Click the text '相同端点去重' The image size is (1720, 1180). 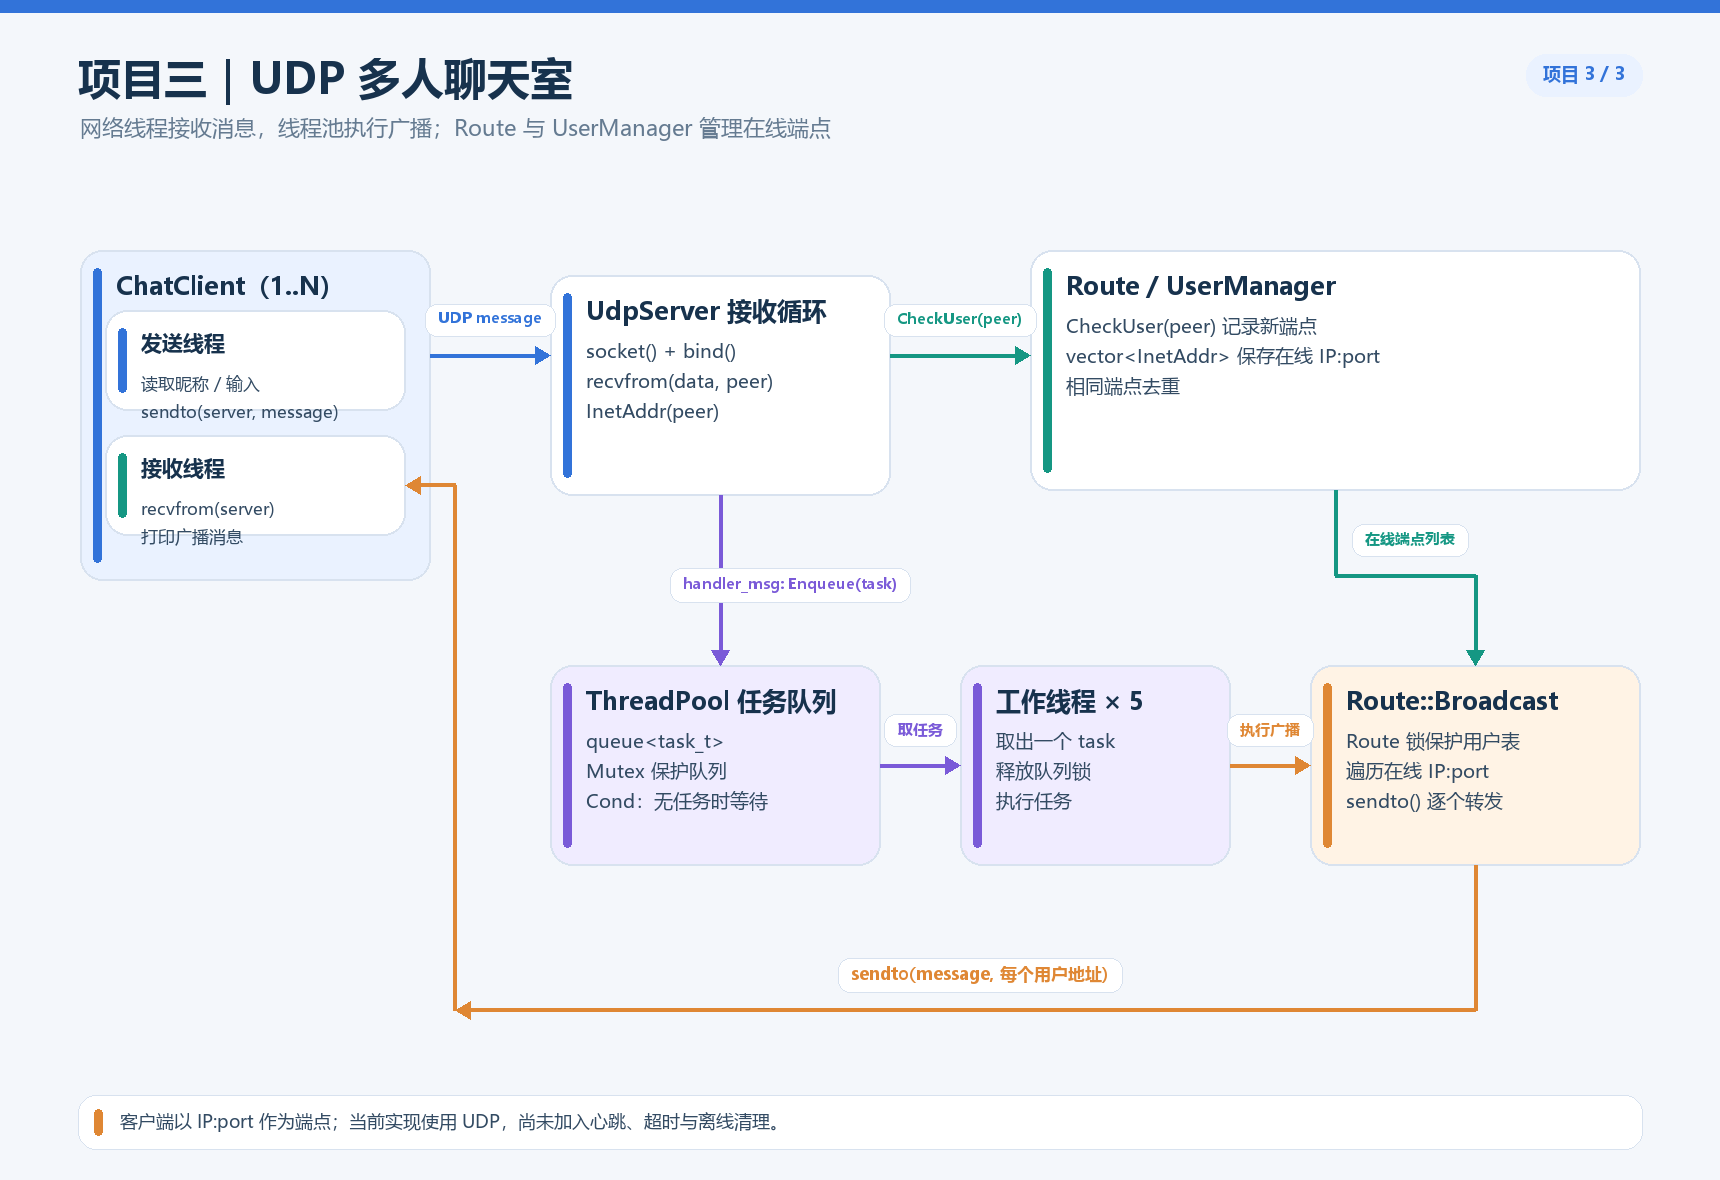(x=1123, y=387)
